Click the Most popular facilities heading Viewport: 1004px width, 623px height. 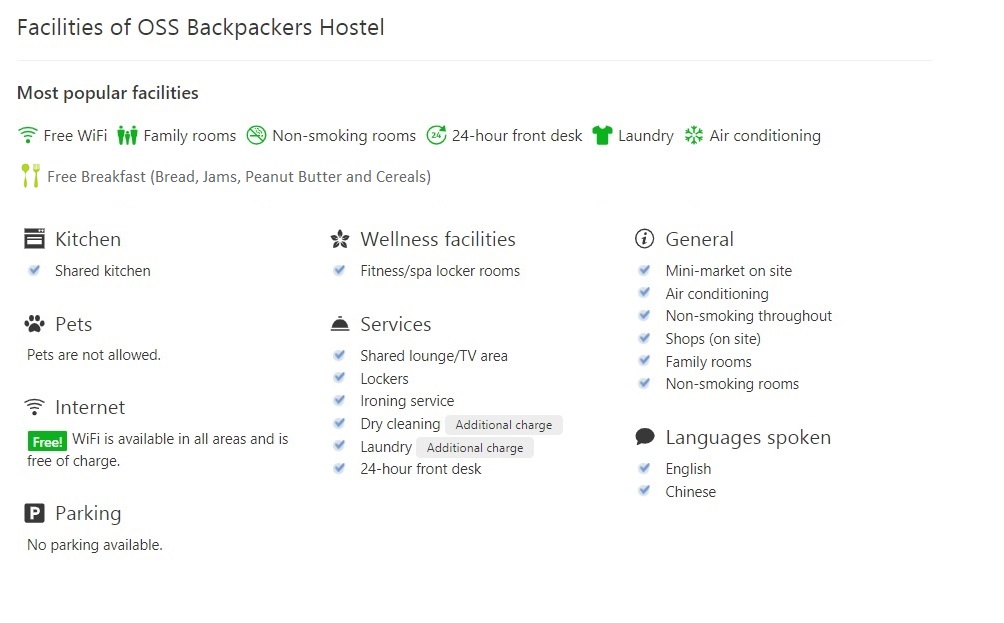pos(108,93)
